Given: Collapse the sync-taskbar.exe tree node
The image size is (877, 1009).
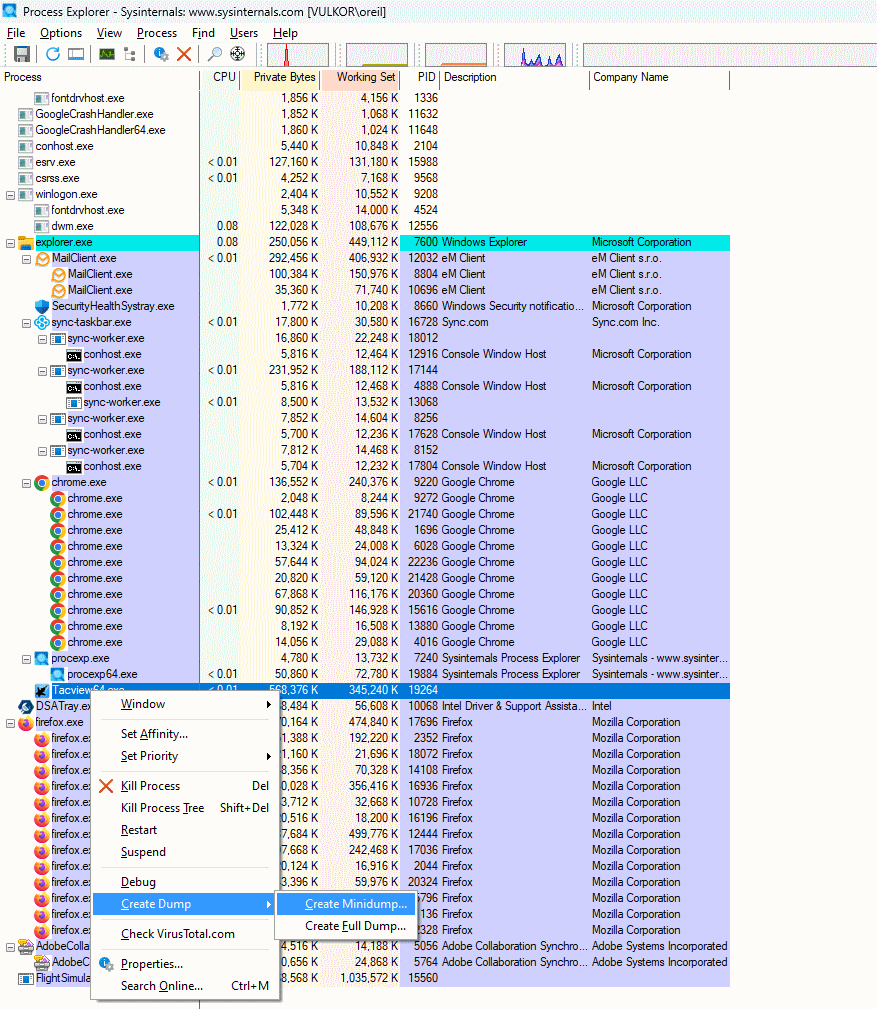Looking at the screenshot, I should coord(26,323).
